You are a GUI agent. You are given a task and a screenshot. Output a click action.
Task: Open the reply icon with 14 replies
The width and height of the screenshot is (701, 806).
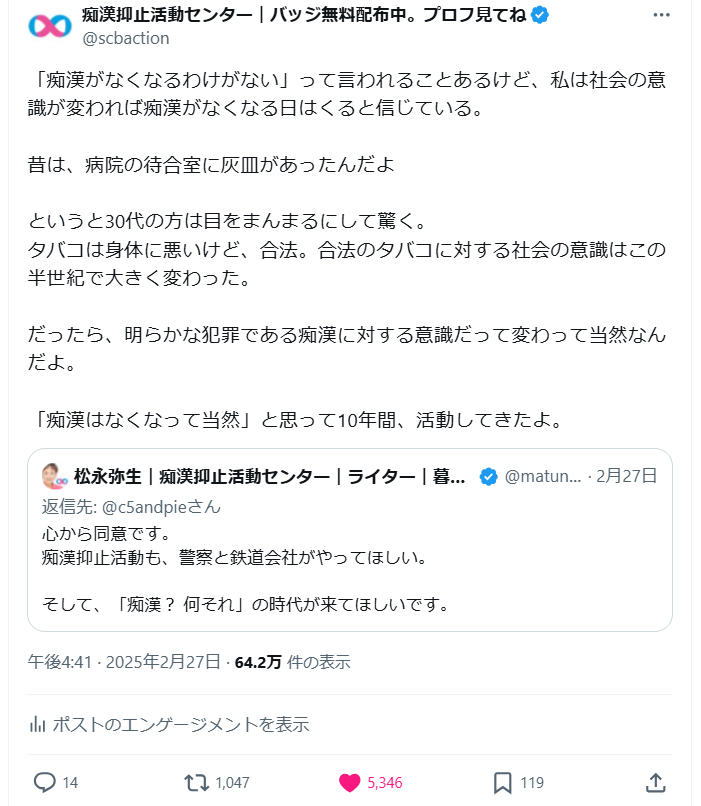pos(45,782)
